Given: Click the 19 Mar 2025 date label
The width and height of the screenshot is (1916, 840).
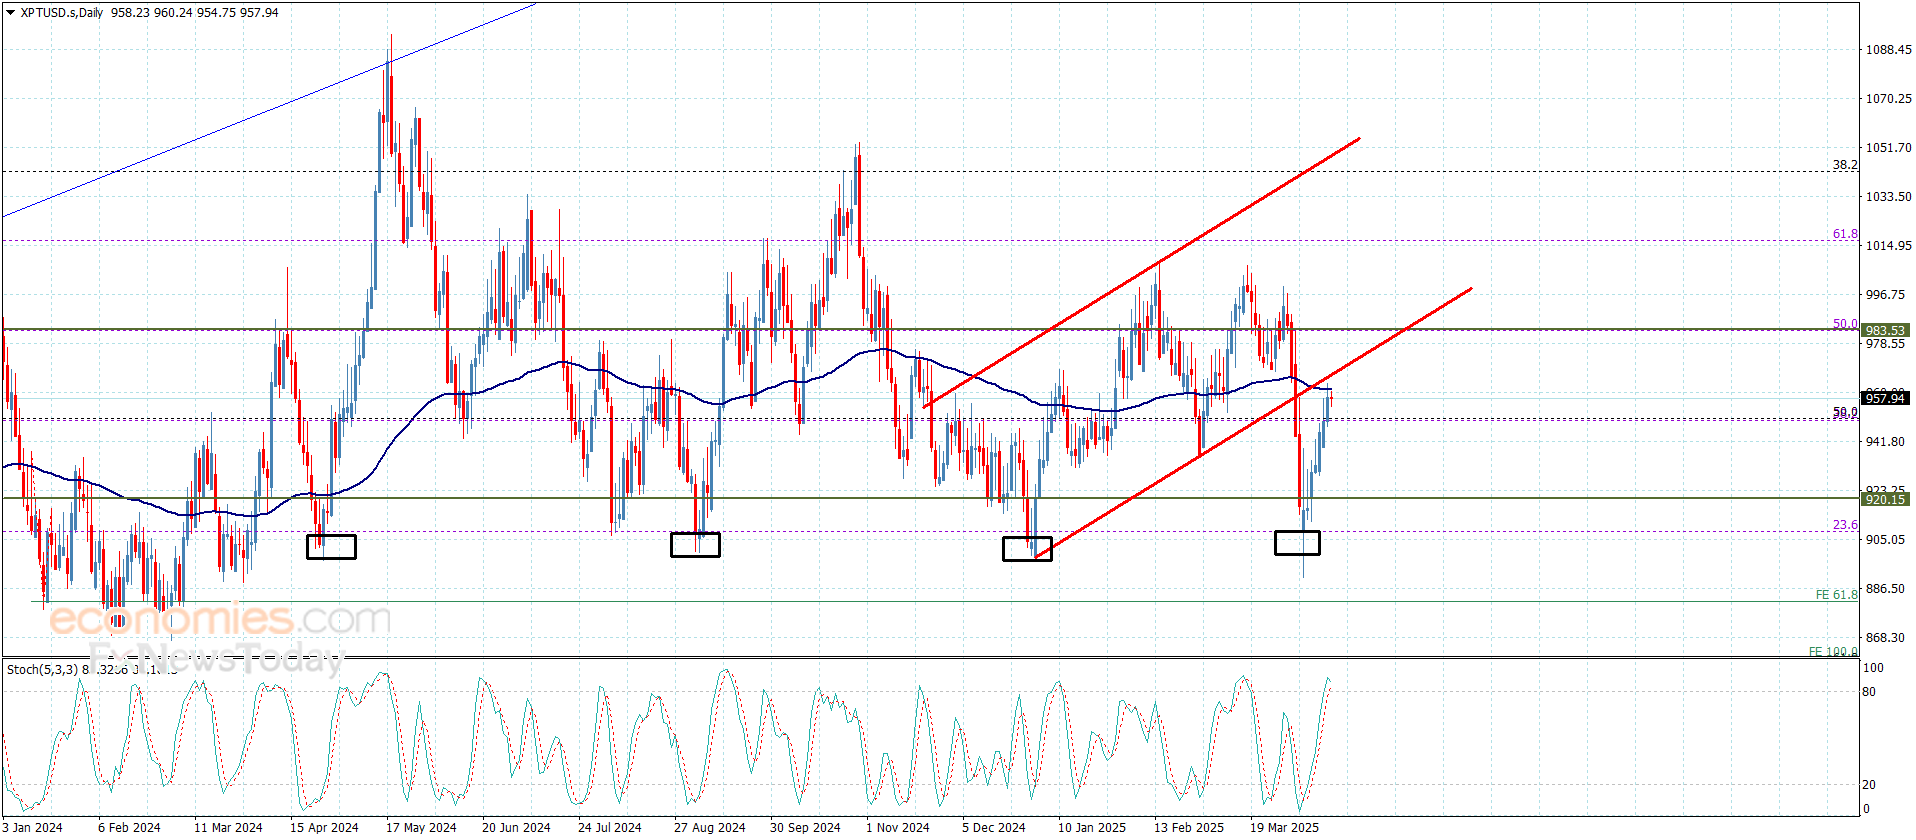Looking at the screenshot, I should [x=1284, y=827].
